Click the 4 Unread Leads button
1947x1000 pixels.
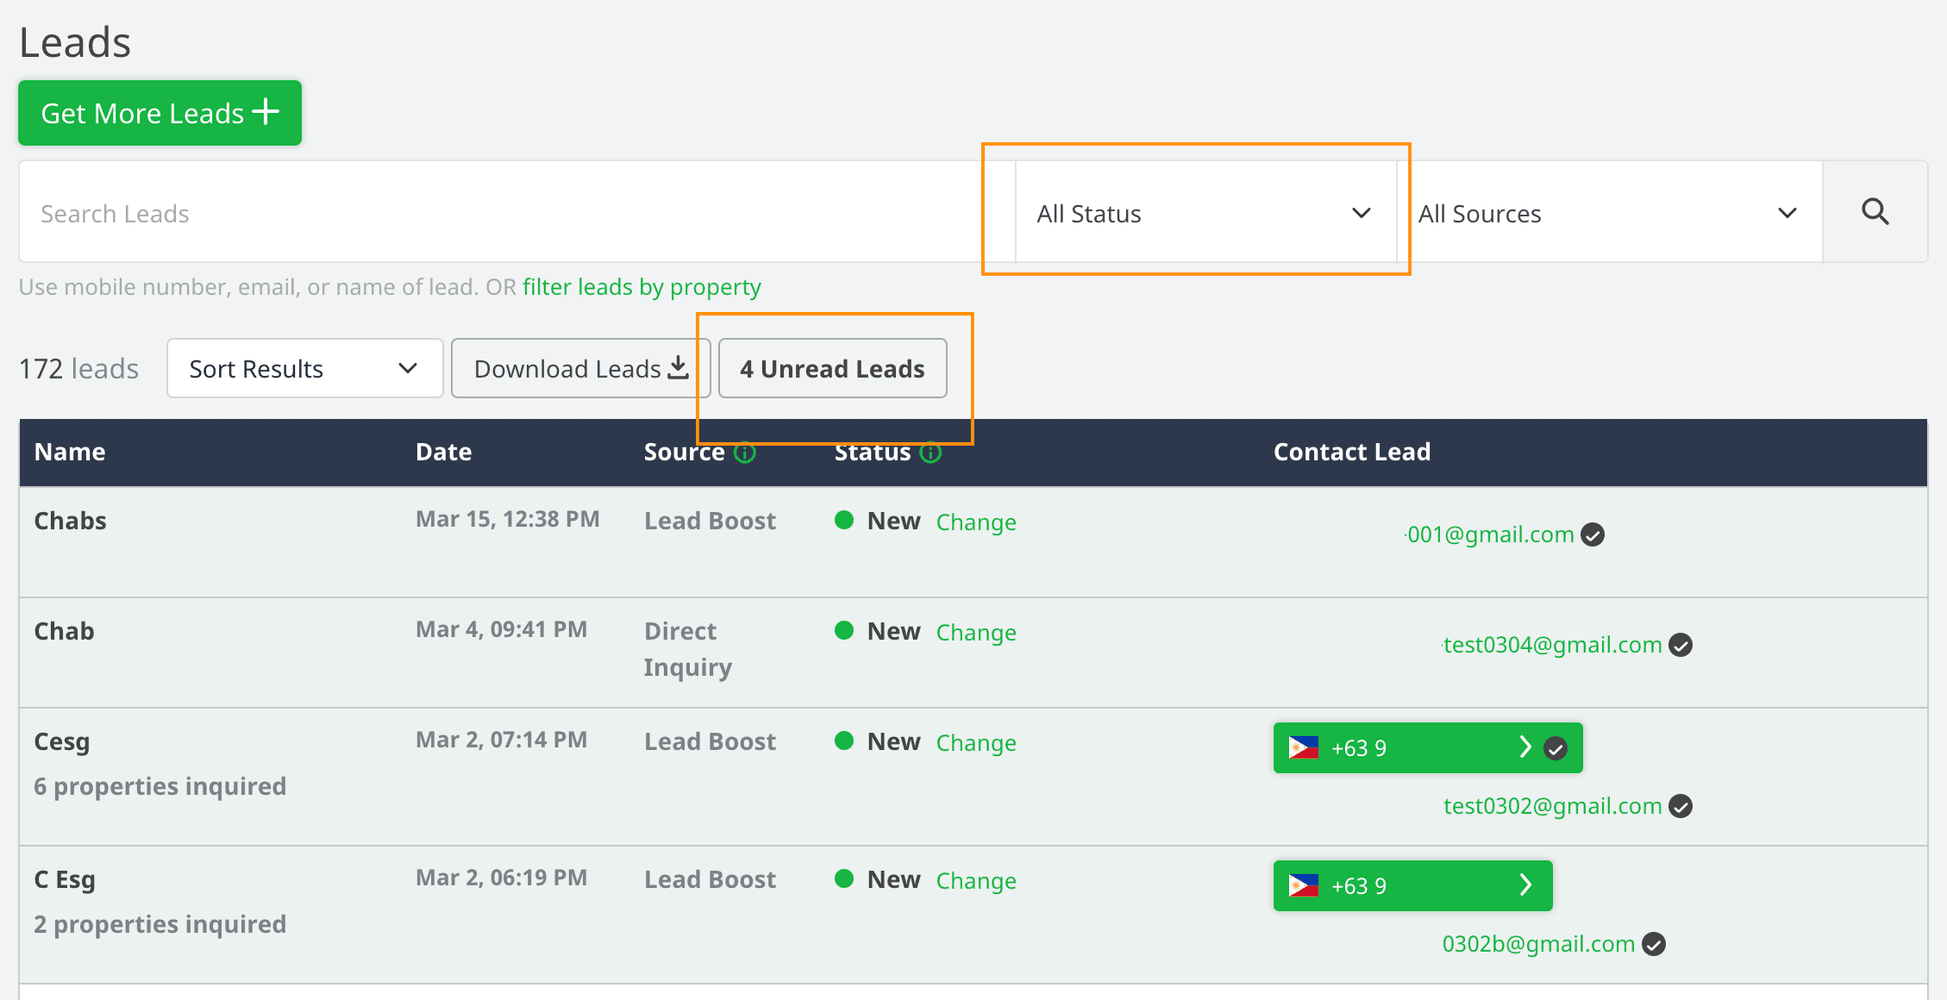click(x=831, y=368)
